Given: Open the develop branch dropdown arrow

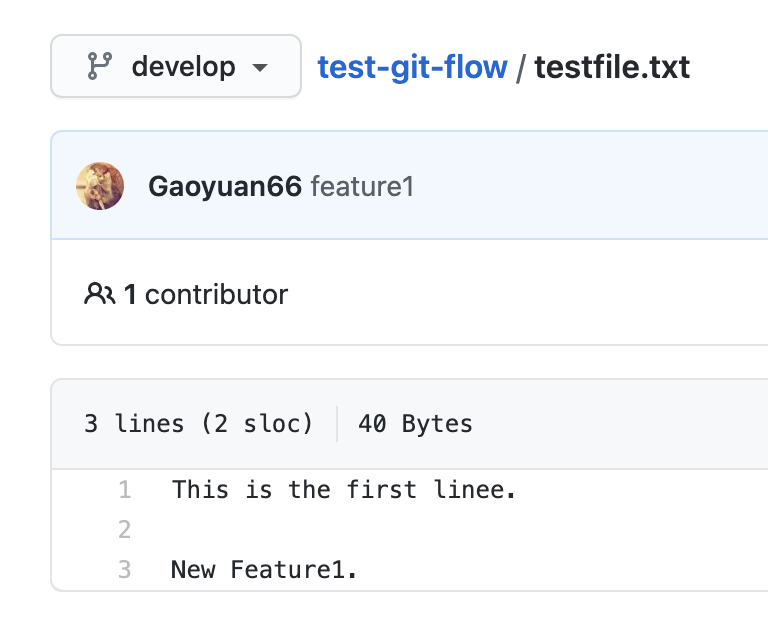Looking at the screenshot, I should coord(260,68).
